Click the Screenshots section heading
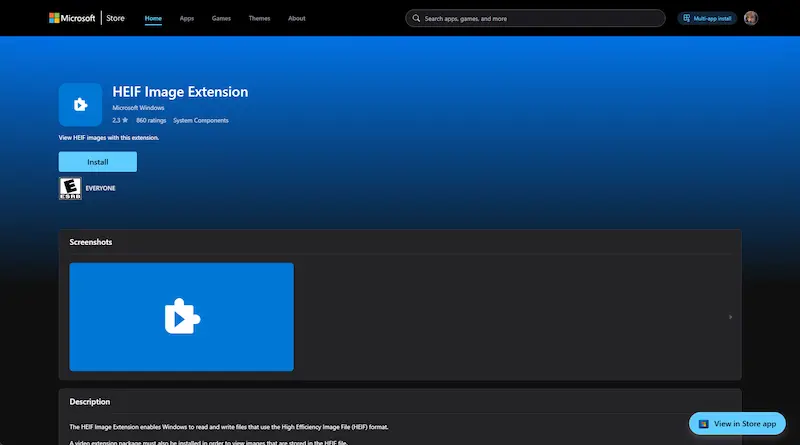 [x=91, y=242]
